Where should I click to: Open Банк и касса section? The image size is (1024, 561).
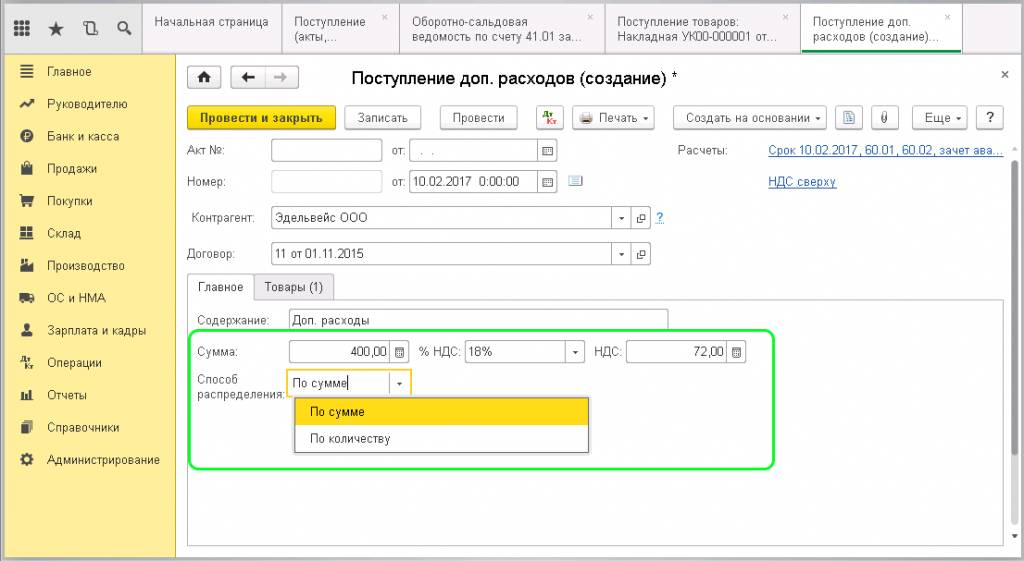(82, 136)
